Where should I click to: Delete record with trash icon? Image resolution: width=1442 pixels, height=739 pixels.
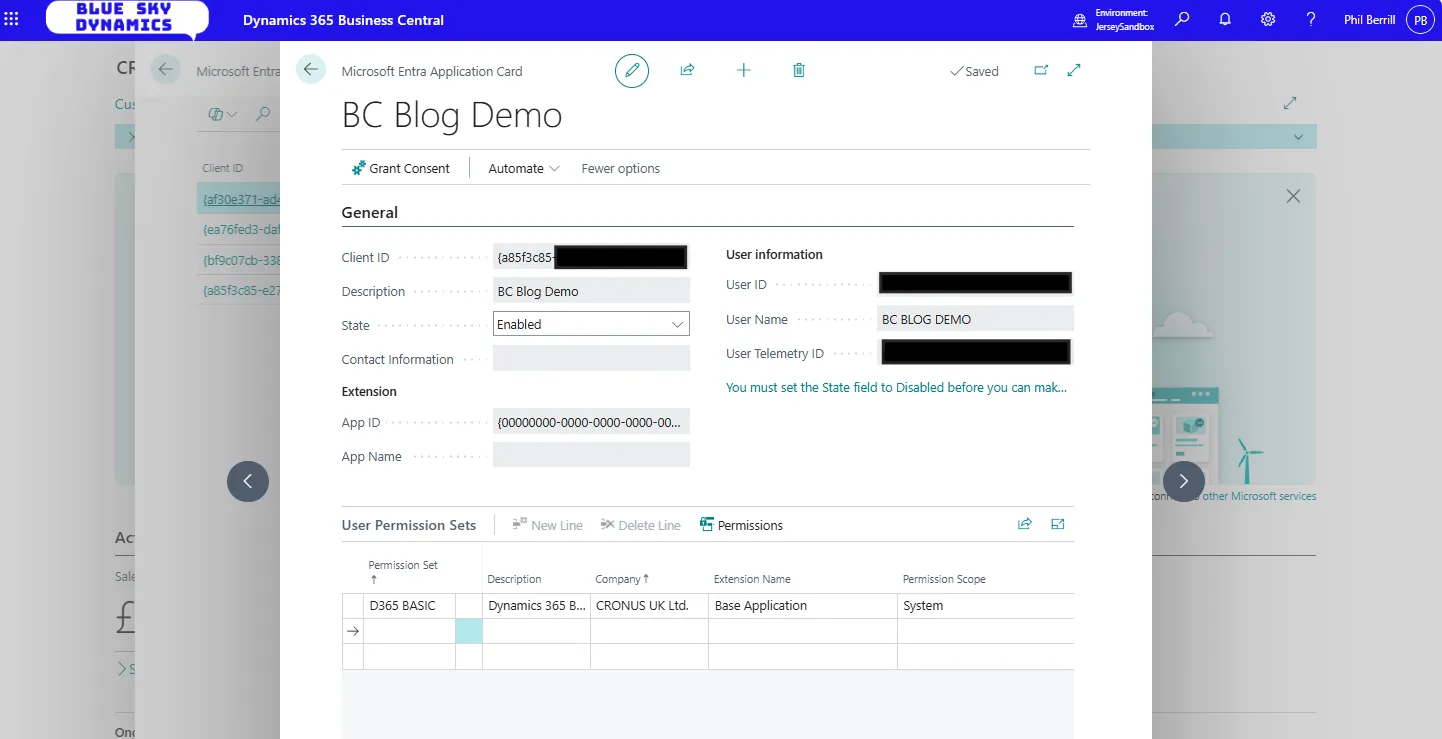(x=798, y=70)
